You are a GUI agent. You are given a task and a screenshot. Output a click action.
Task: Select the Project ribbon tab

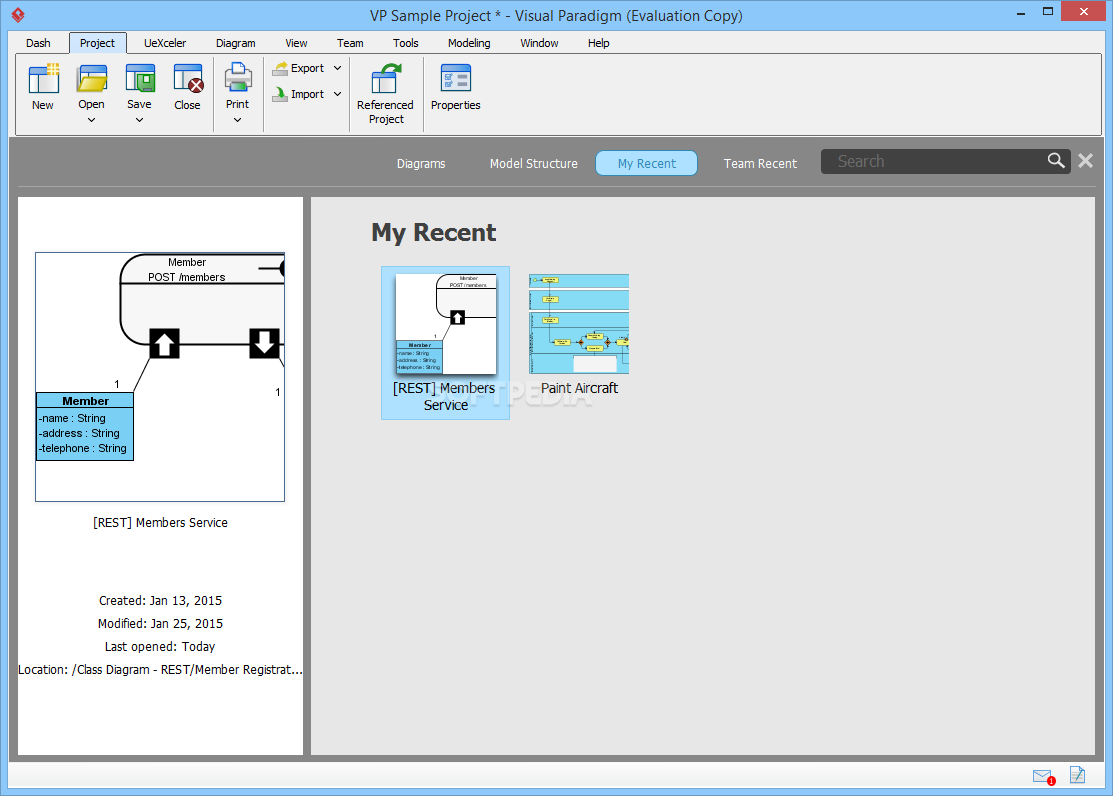coord(97,43)
